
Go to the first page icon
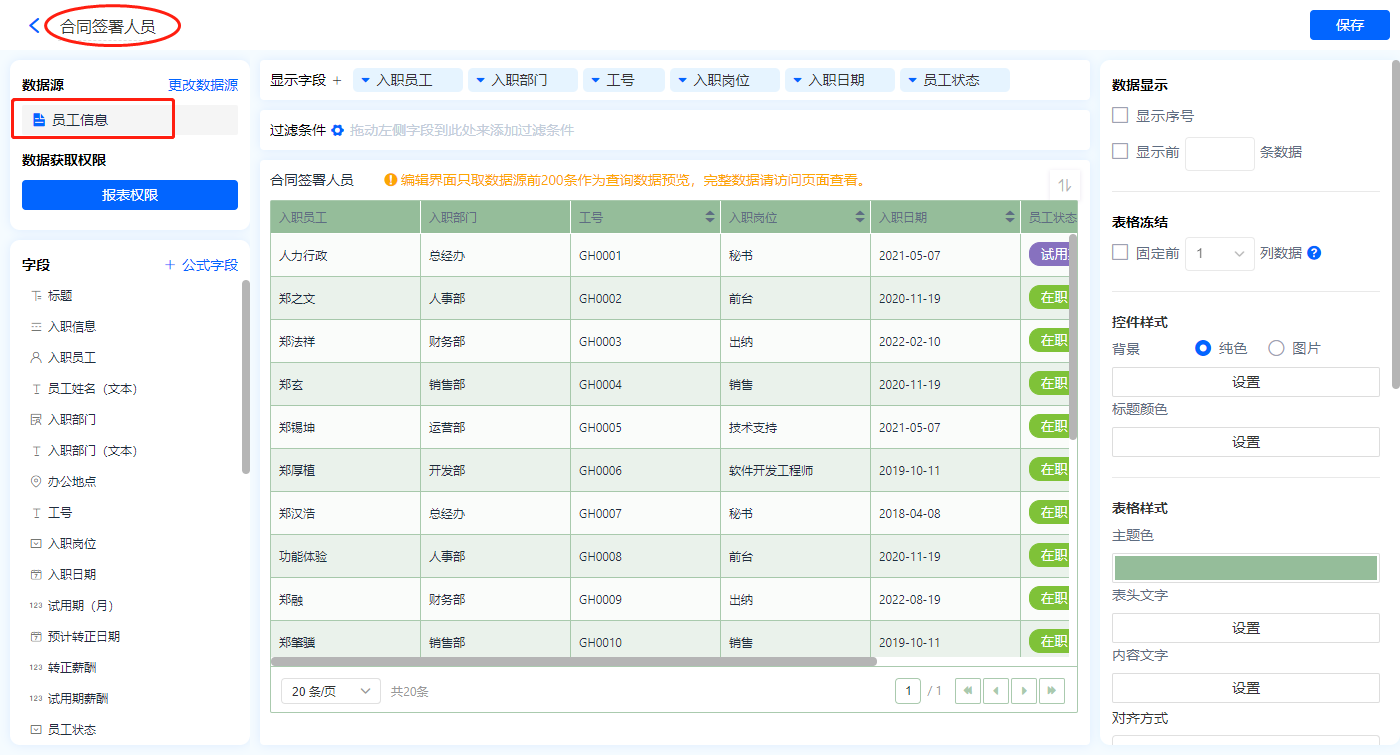click(968, 691)
